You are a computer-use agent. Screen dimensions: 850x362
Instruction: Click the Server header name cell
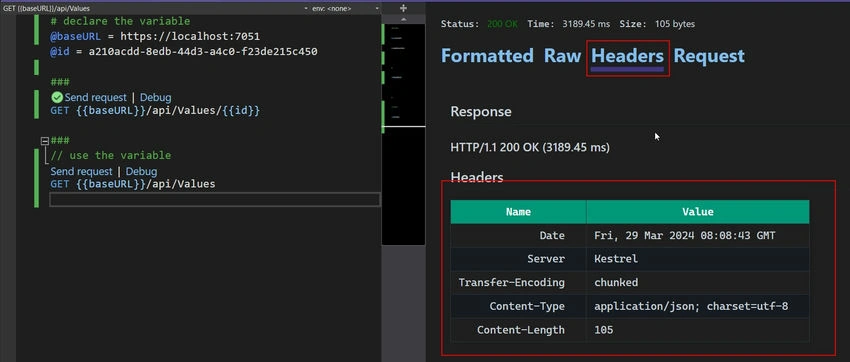(518, 259)
